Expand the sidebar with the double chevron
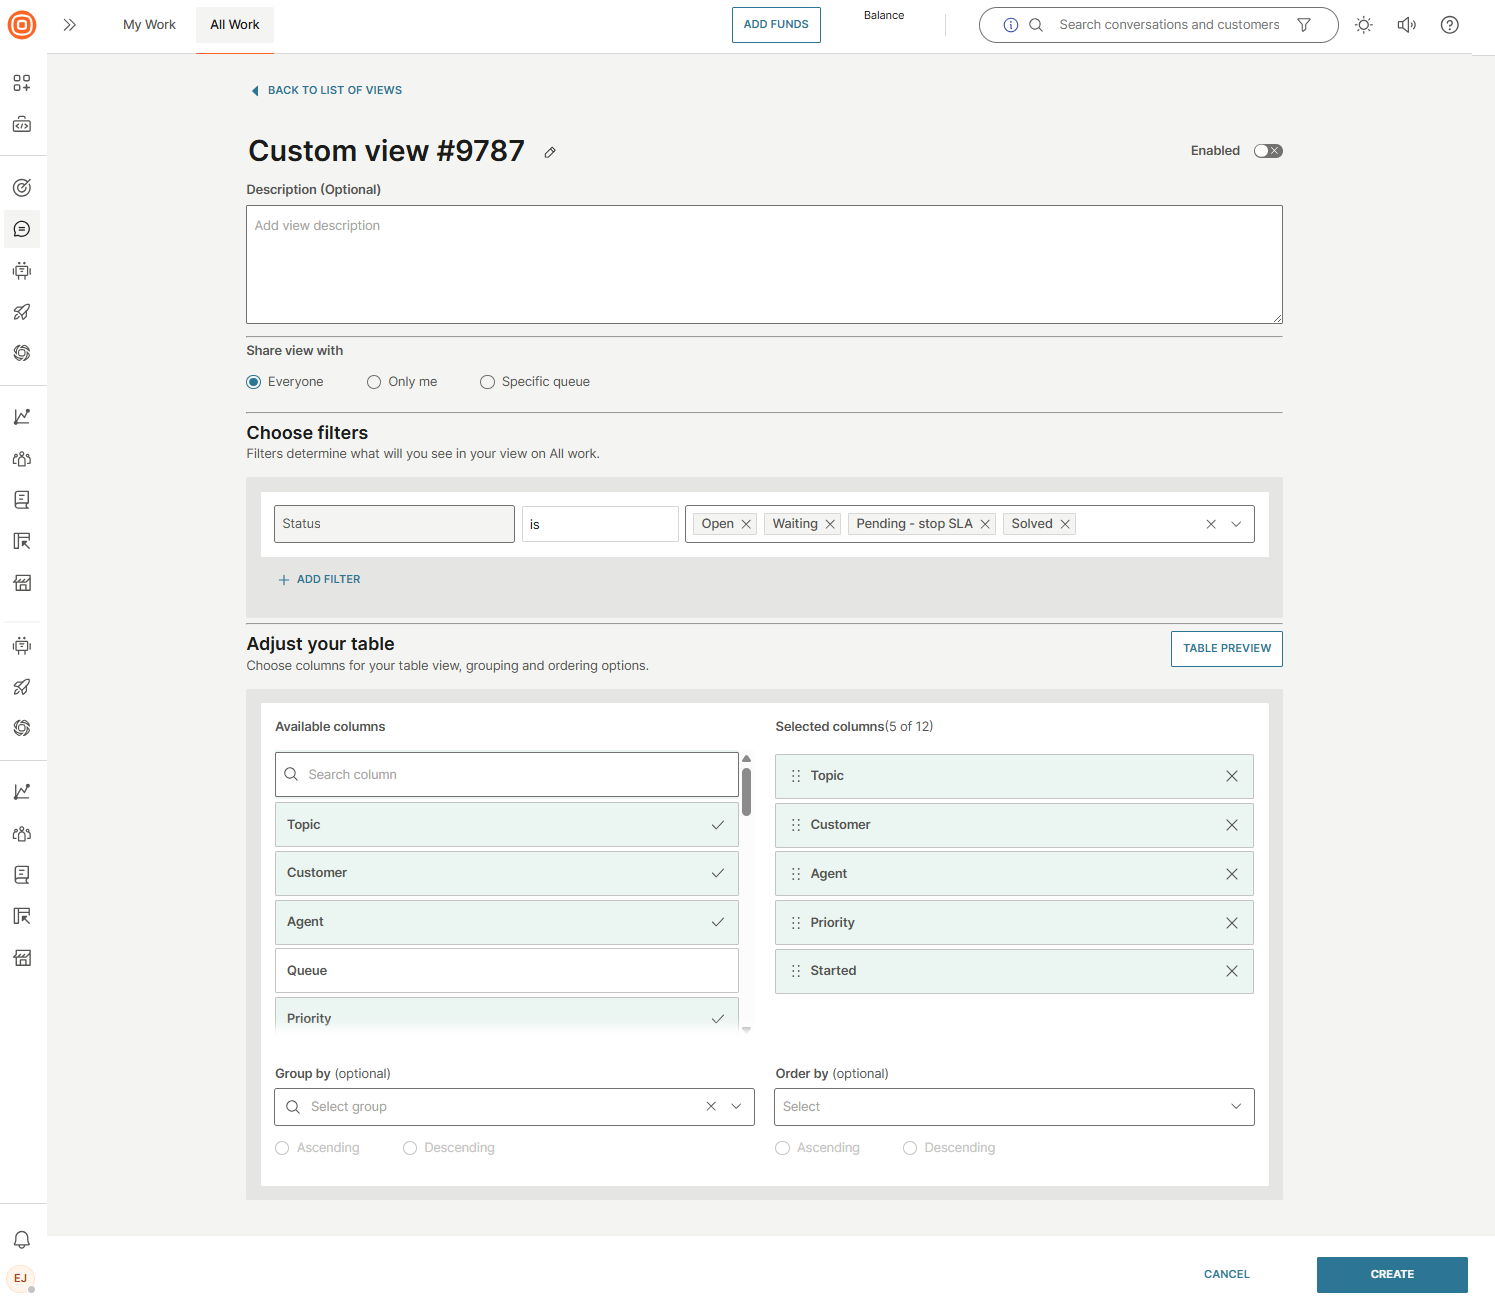1495x1297 pixels. click(70, 25)
